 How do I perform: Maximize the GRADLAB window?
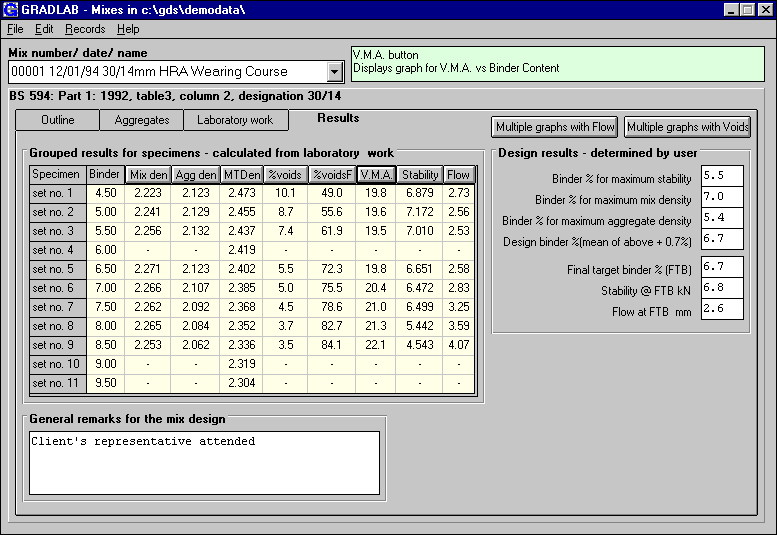747,10
